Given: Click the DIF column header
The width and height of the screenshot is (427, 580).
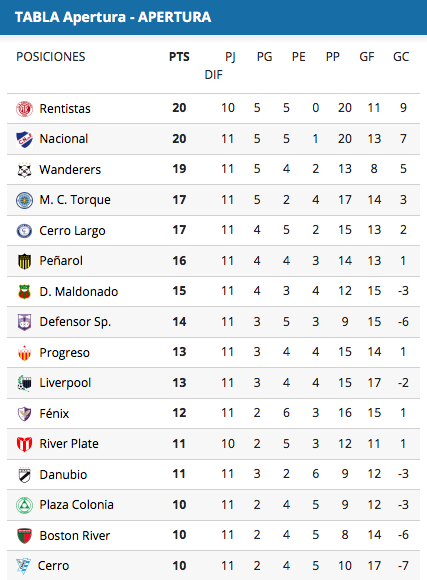Looking at the screenshot, I should (214, 75).
